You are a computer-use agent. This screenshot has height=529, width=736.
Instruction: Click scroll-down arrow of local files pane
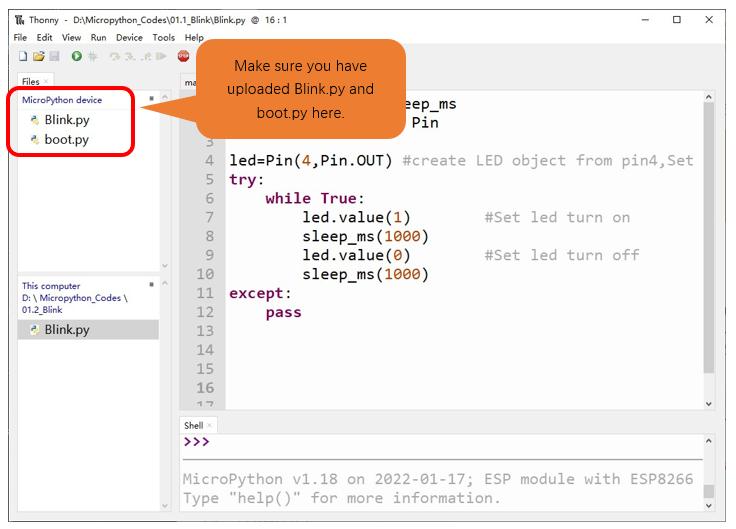[x=165, y=506]
